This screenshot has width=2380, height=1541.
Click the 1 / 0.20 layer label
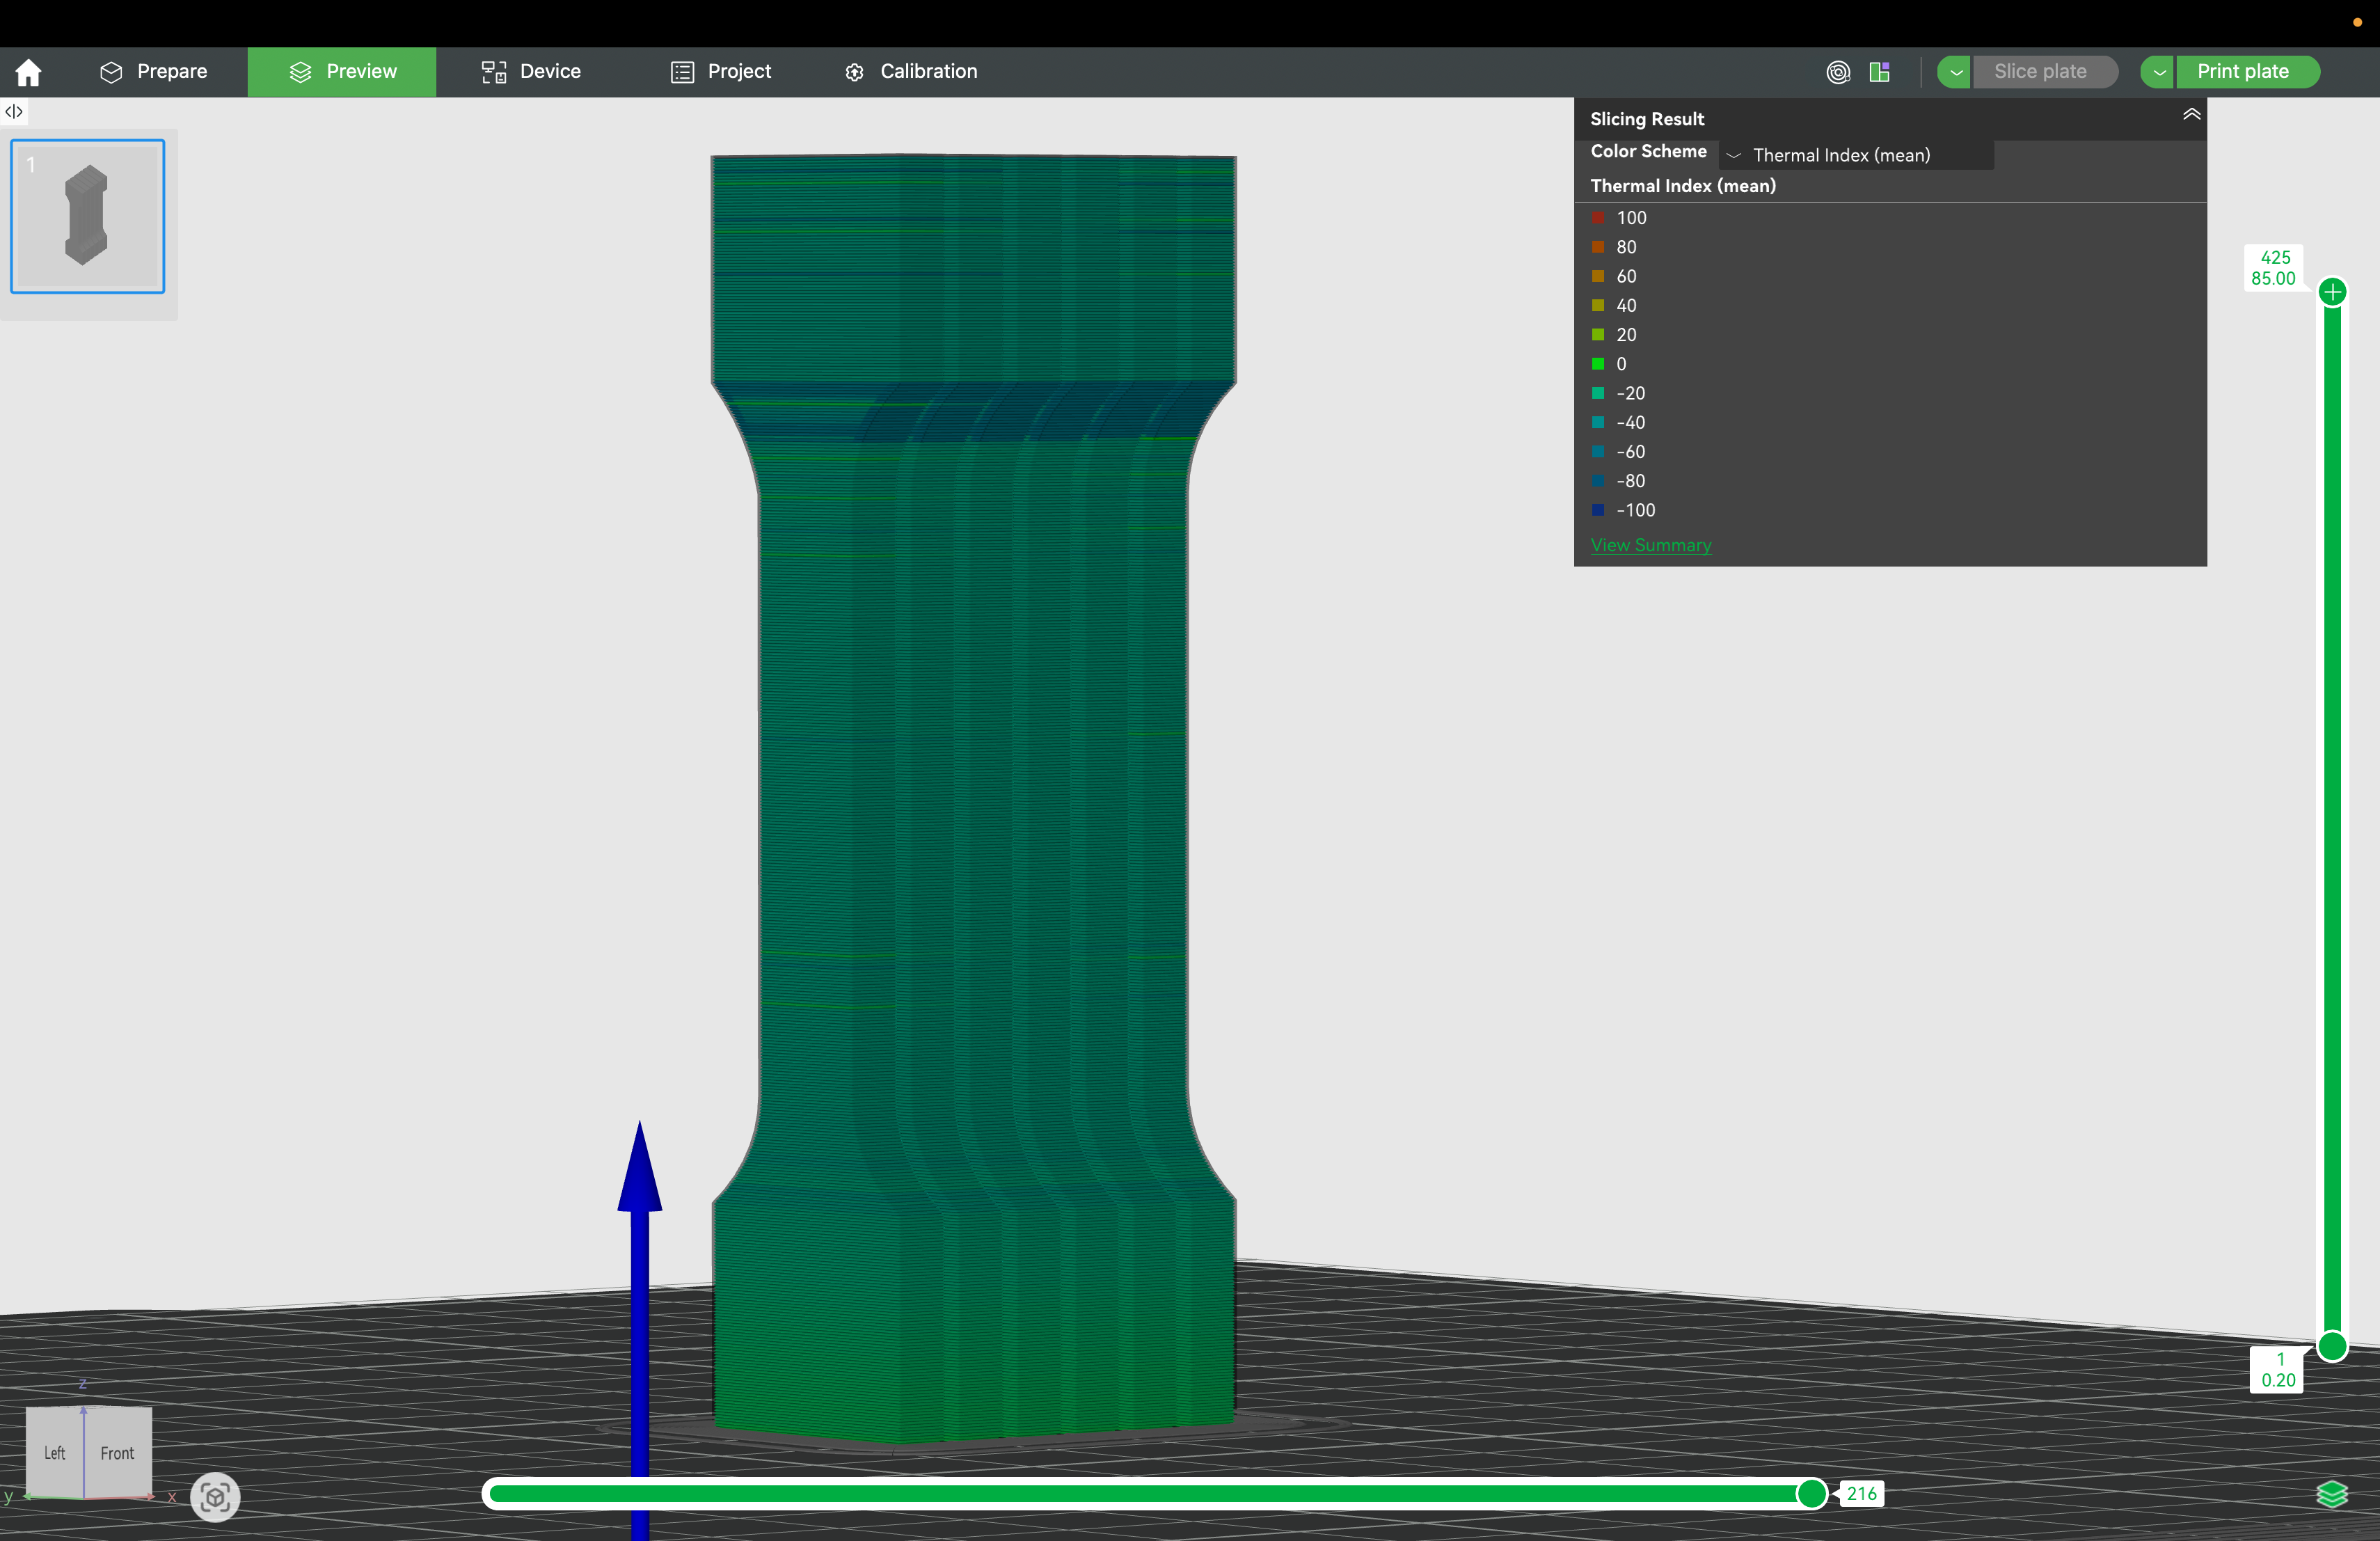pyautogui.click(x=2277, y=1370)
